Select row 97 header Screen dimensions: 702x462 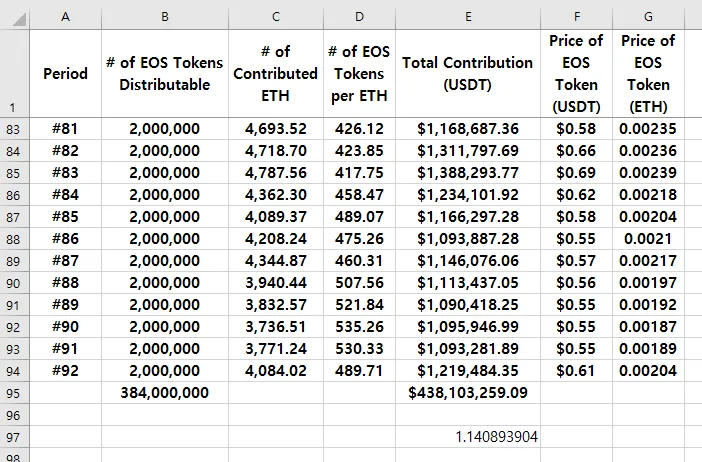click(14, 437)
